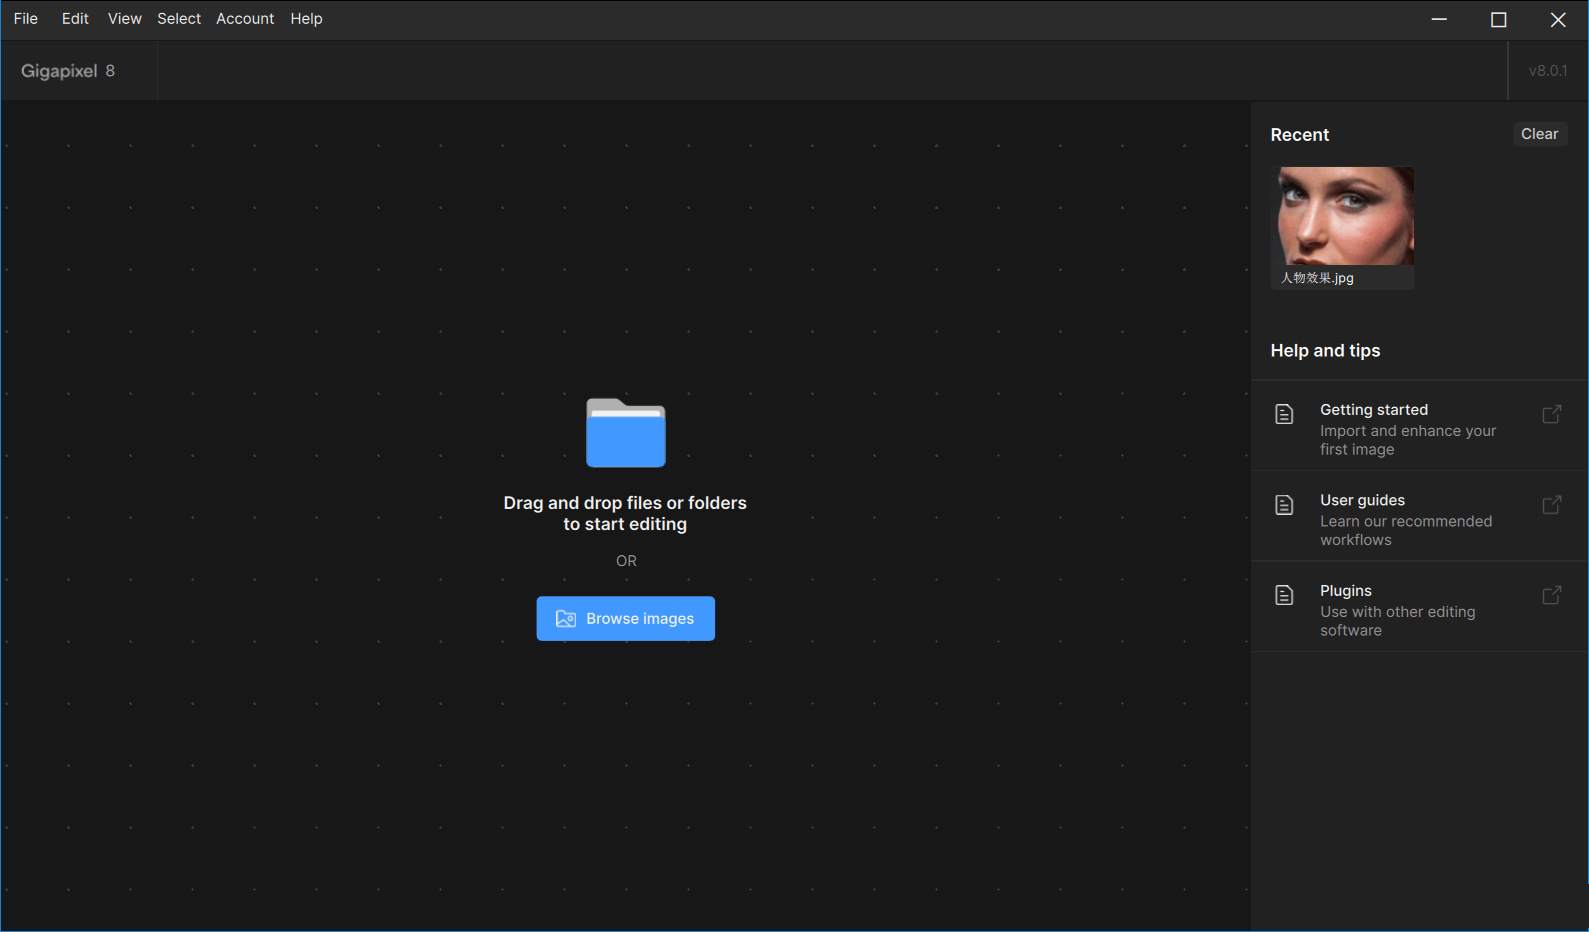
Task: Open the Account menu
Action: point(245,19)
